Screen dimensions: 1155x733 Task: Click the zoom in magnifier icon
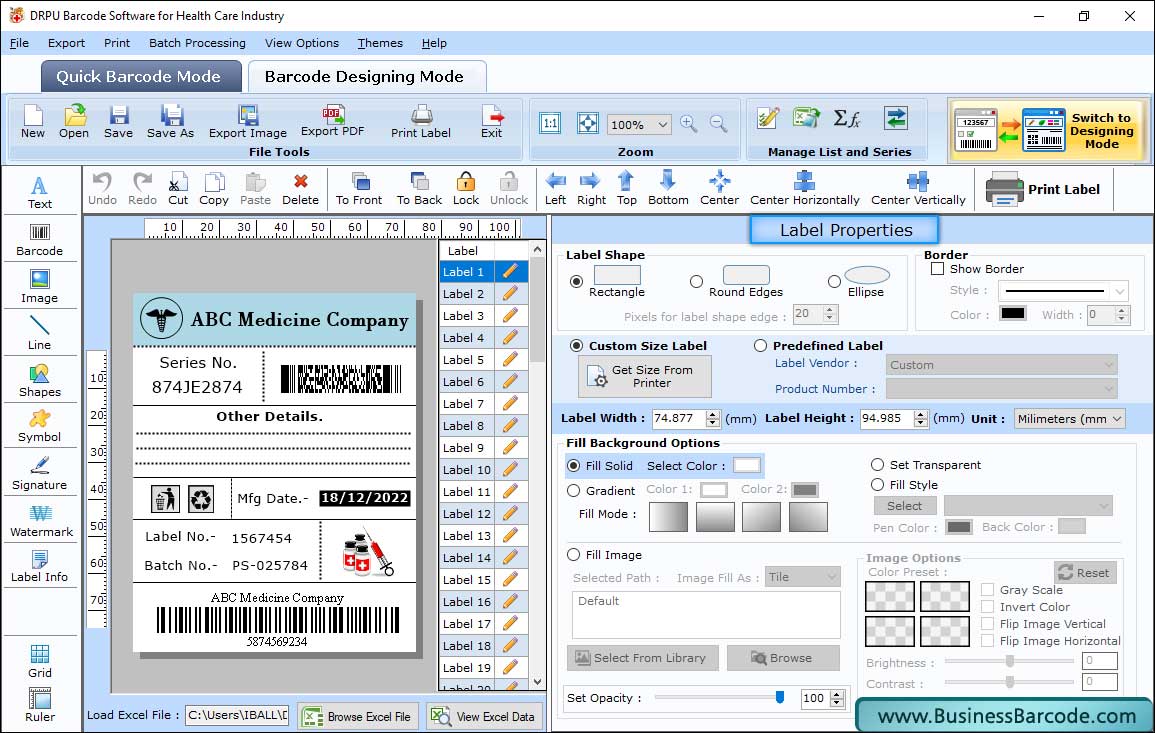(689, 124)
